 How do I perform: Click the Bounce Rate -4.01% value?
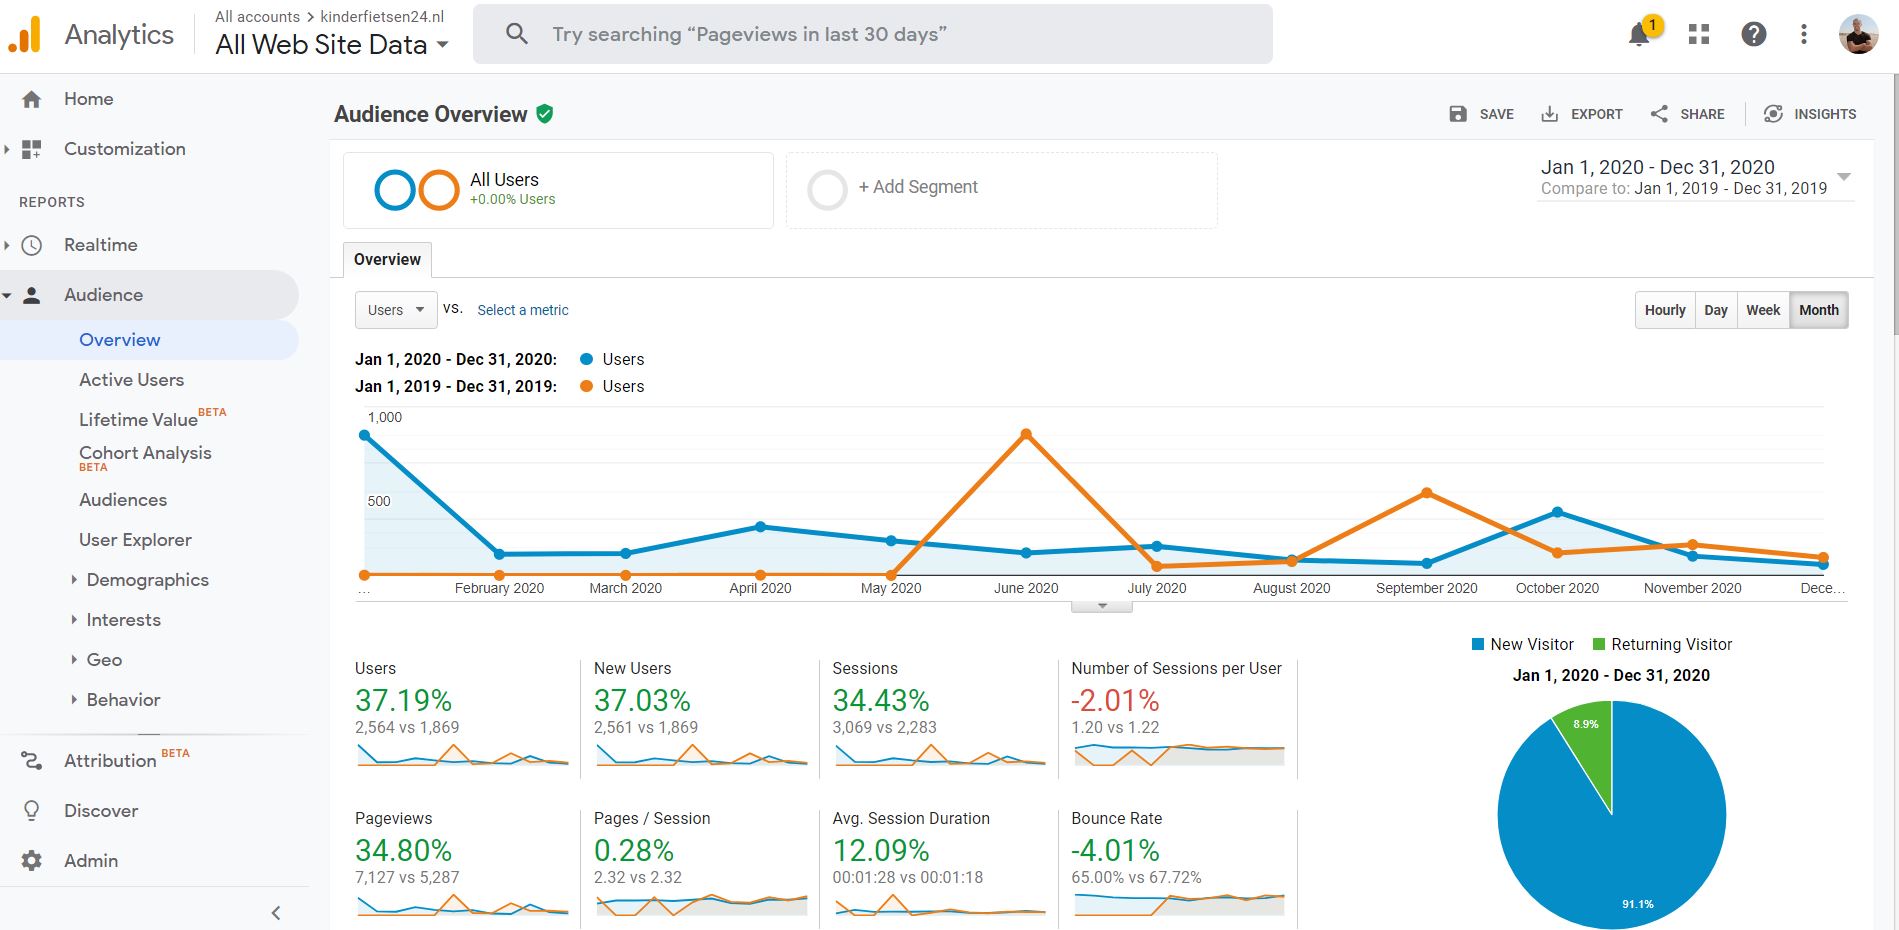coord(1115,851)
